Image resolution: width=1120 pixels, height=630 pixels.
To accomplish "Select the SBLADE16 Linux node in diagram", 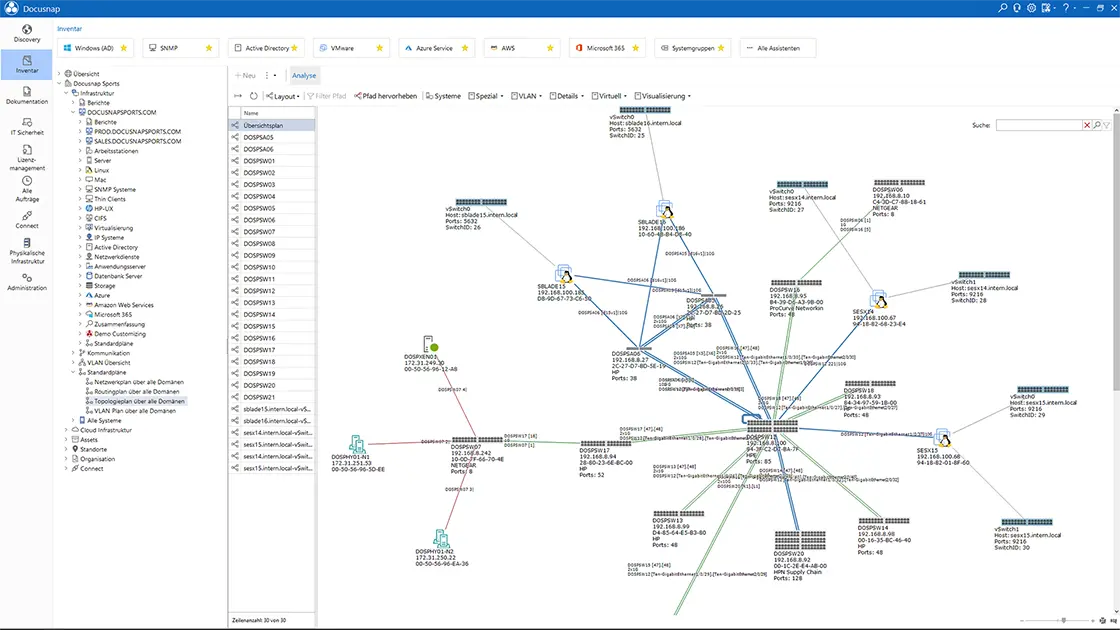I will 665,210.
